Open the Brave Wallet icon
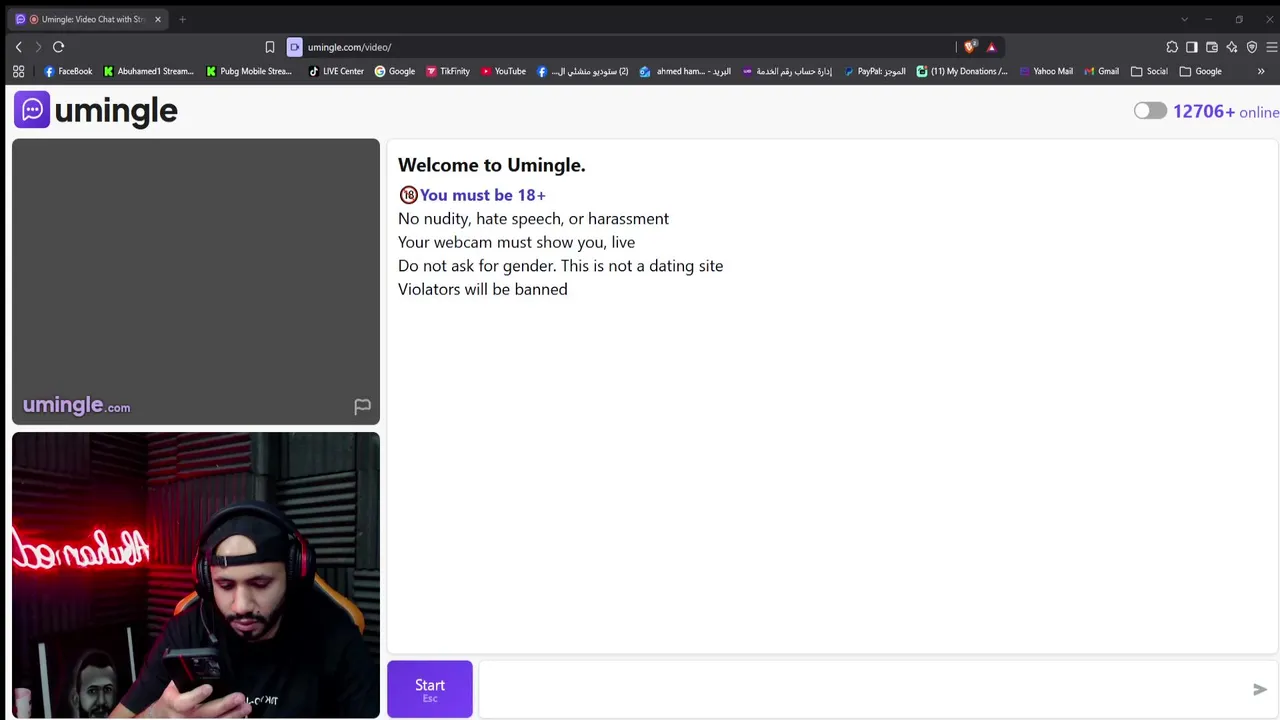 [x=1212, y=47]
